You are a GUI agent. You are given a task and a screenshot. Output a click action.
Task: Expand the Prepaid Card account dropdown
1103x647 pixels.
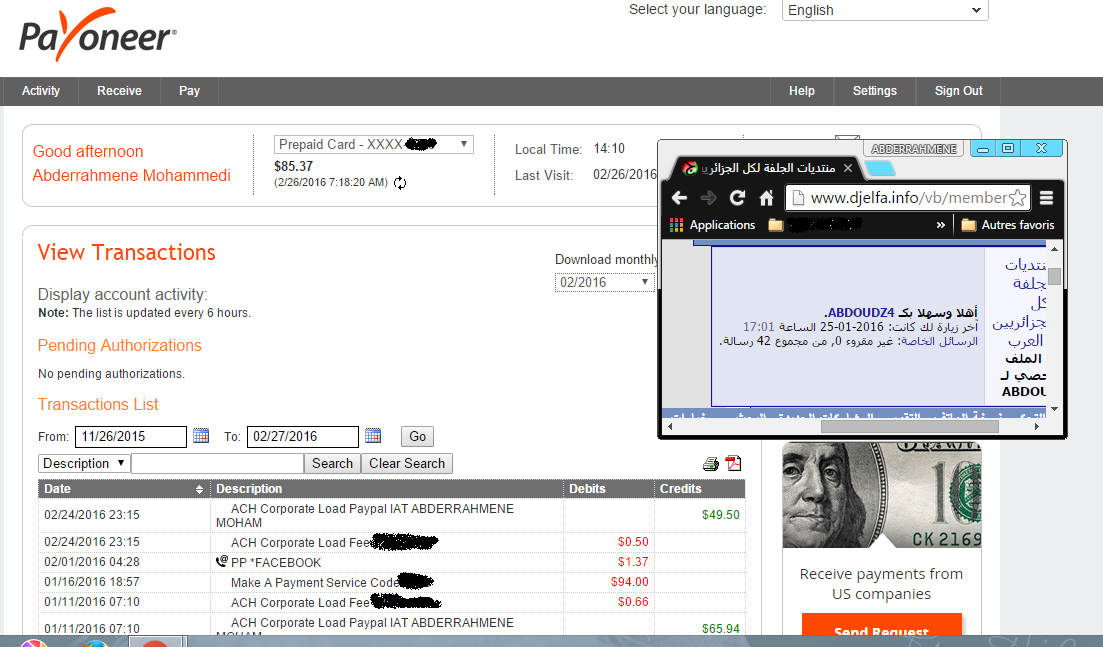373,145
